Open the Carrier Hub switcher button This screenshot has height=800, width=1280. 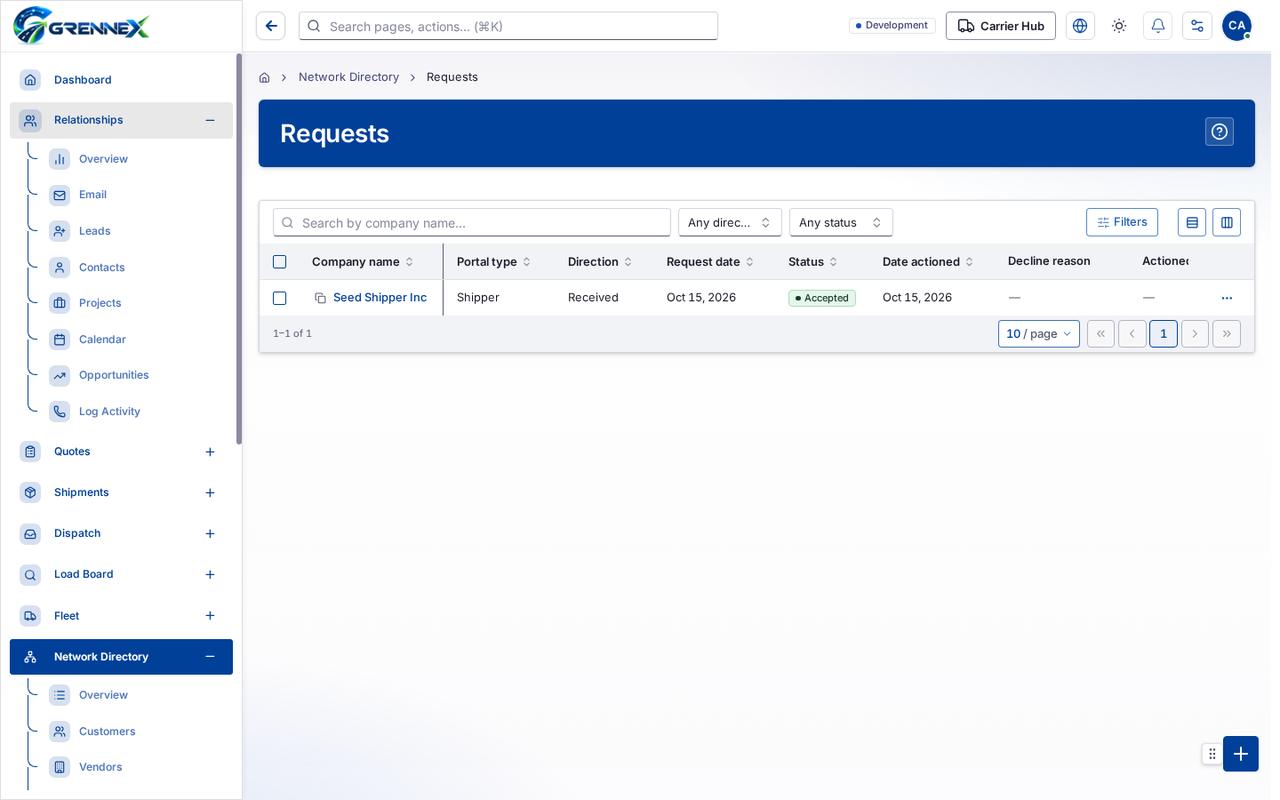click(x=1001, y=26)
